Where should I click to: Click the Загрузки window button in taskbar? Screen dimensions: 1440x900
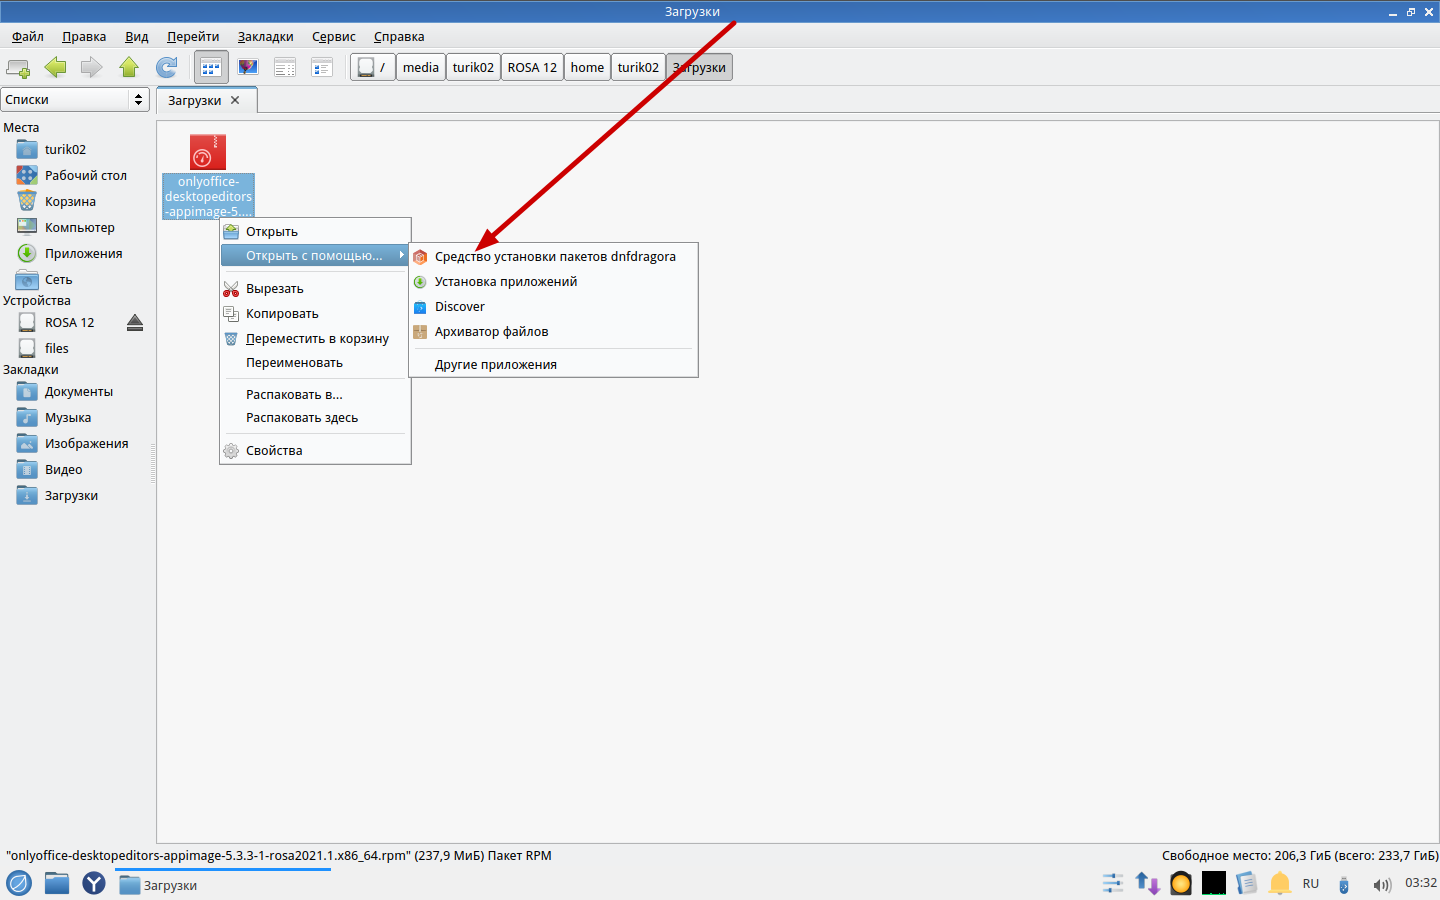pos(222,885)
